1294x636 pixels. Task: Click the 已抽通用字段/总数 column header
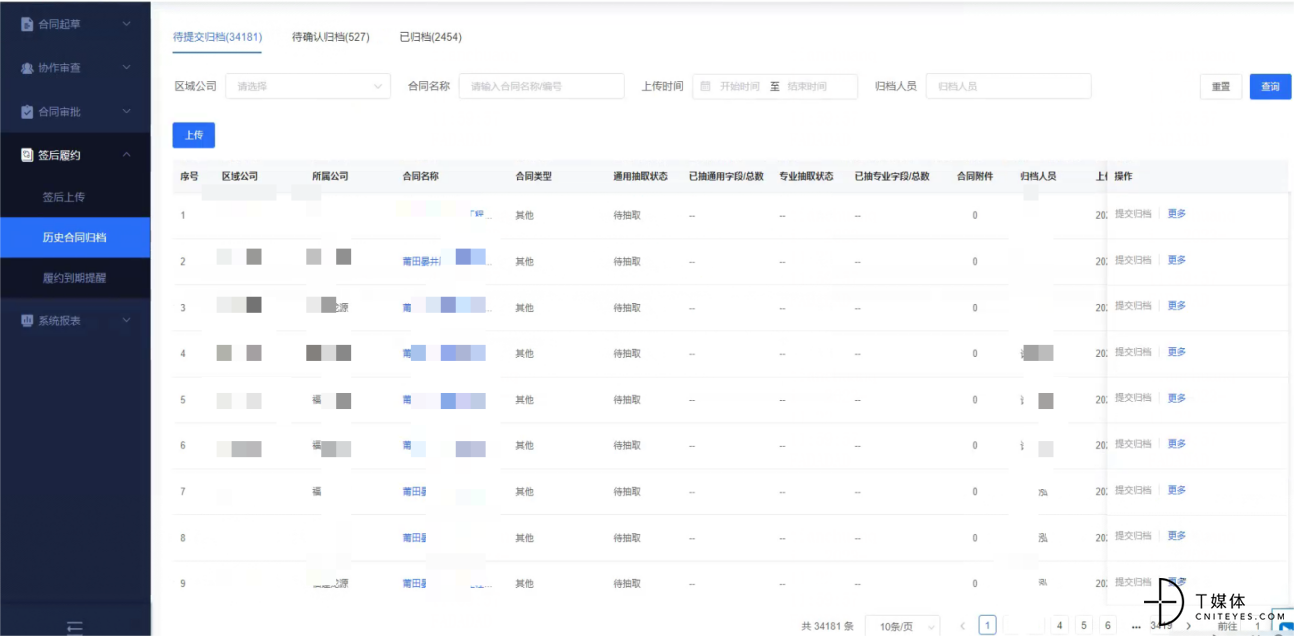pos(726,176)
